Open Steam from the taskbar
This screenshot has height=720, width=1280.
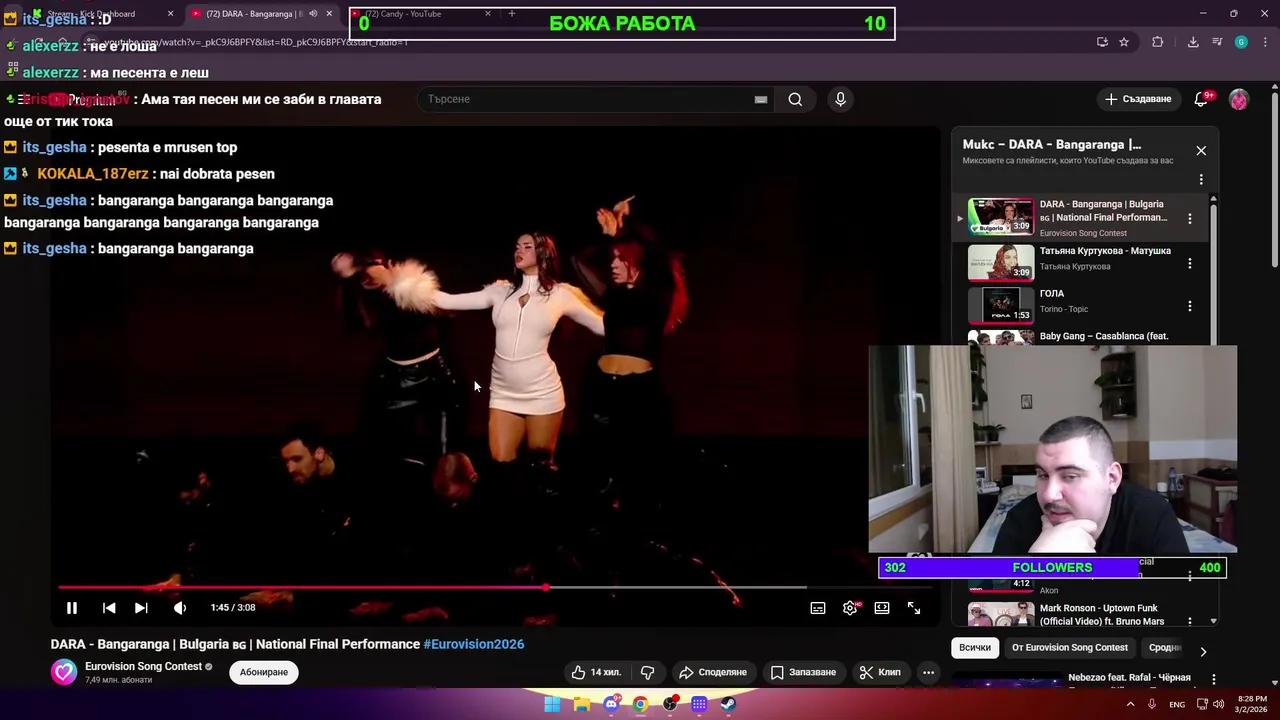tap(729, 704)
